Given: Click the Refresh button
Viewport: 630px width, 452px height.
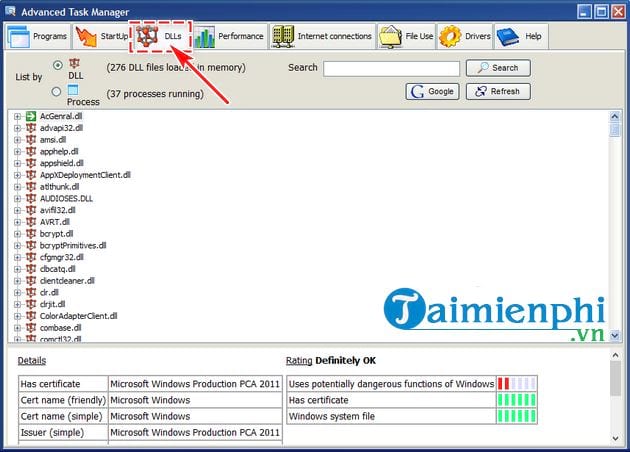Looking at the screenshot, I should [x=498, y=92].
